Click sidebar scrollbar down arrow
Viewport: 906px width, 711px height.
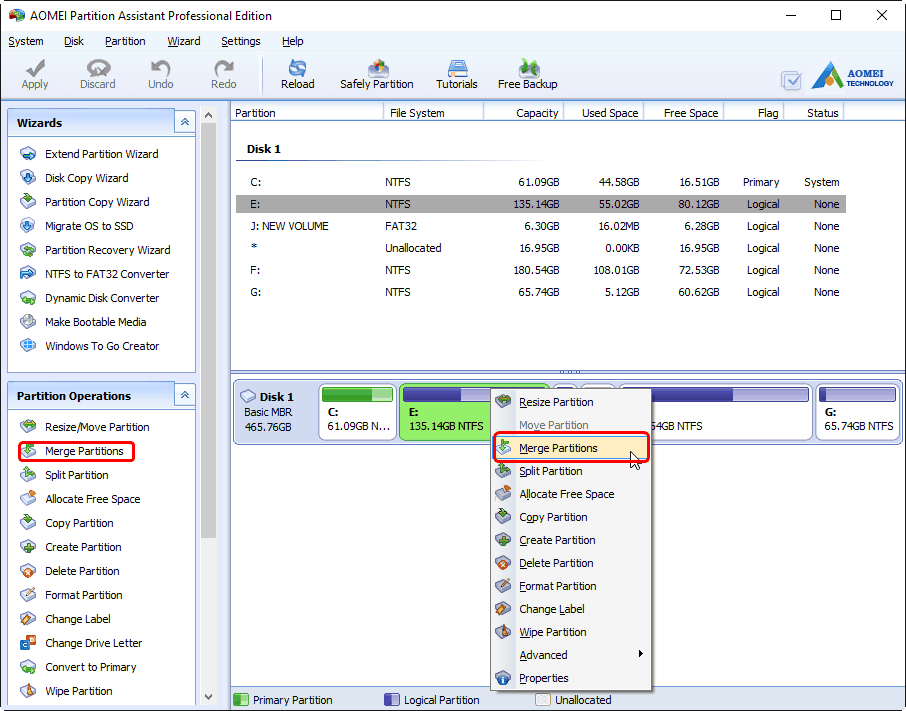209,697
